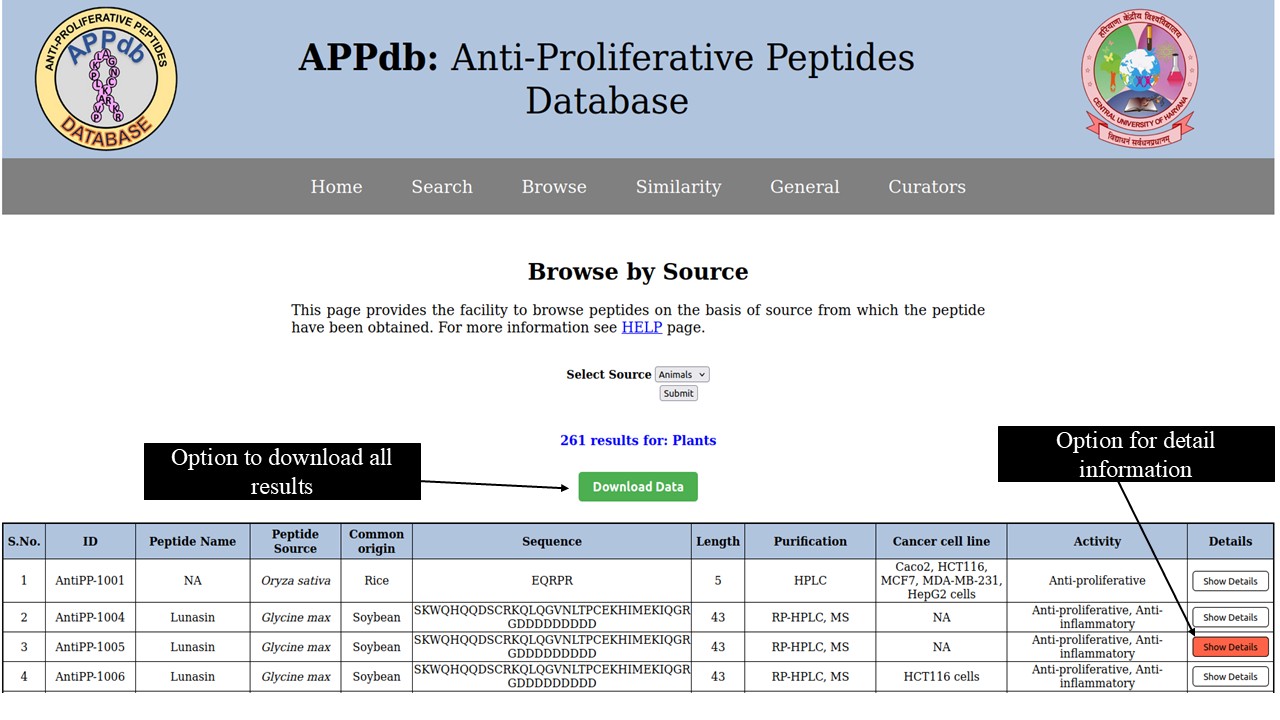Click the Select Source label
Image resolution: width=1280 pixels, height=720 pixels.
(608, 375)
